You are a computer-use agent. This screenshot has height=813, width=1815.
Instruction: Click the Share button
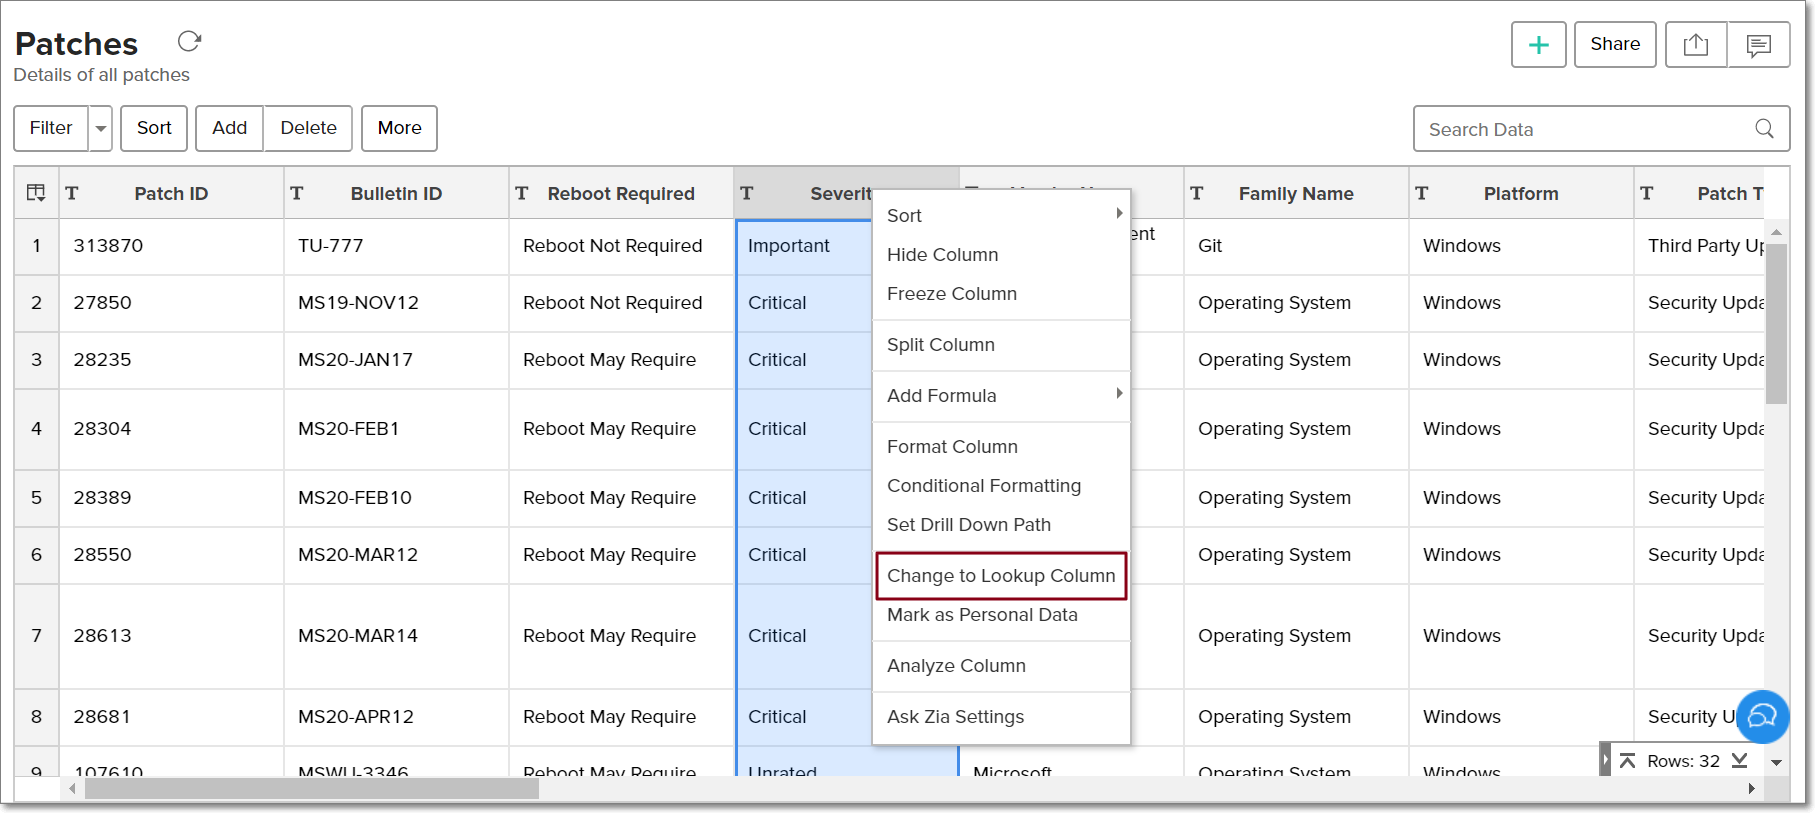click(x=1614, y=45)
